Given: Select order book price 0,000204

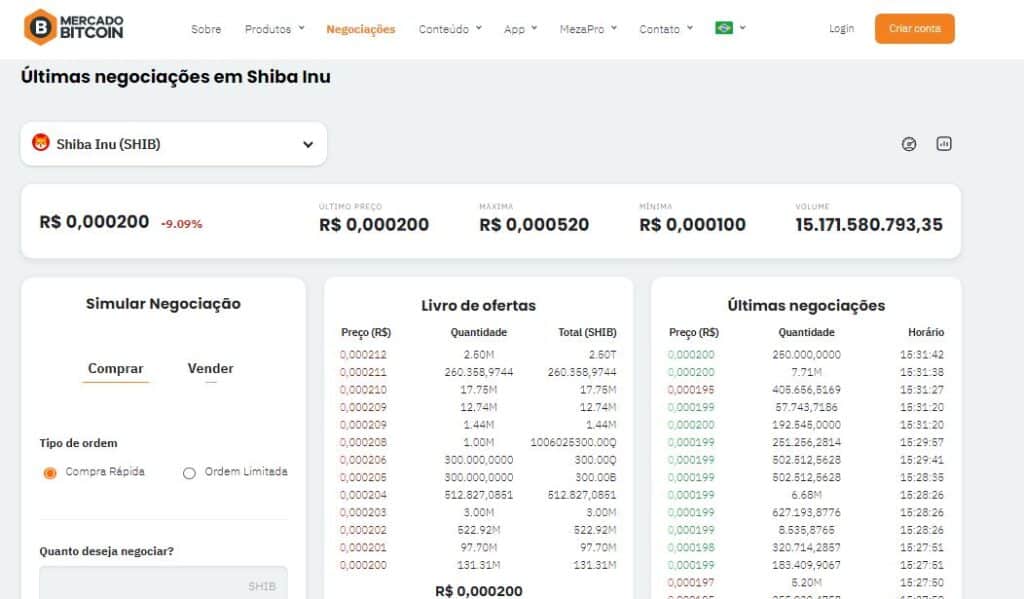Looking at the screenshot, I should point(363,495).
